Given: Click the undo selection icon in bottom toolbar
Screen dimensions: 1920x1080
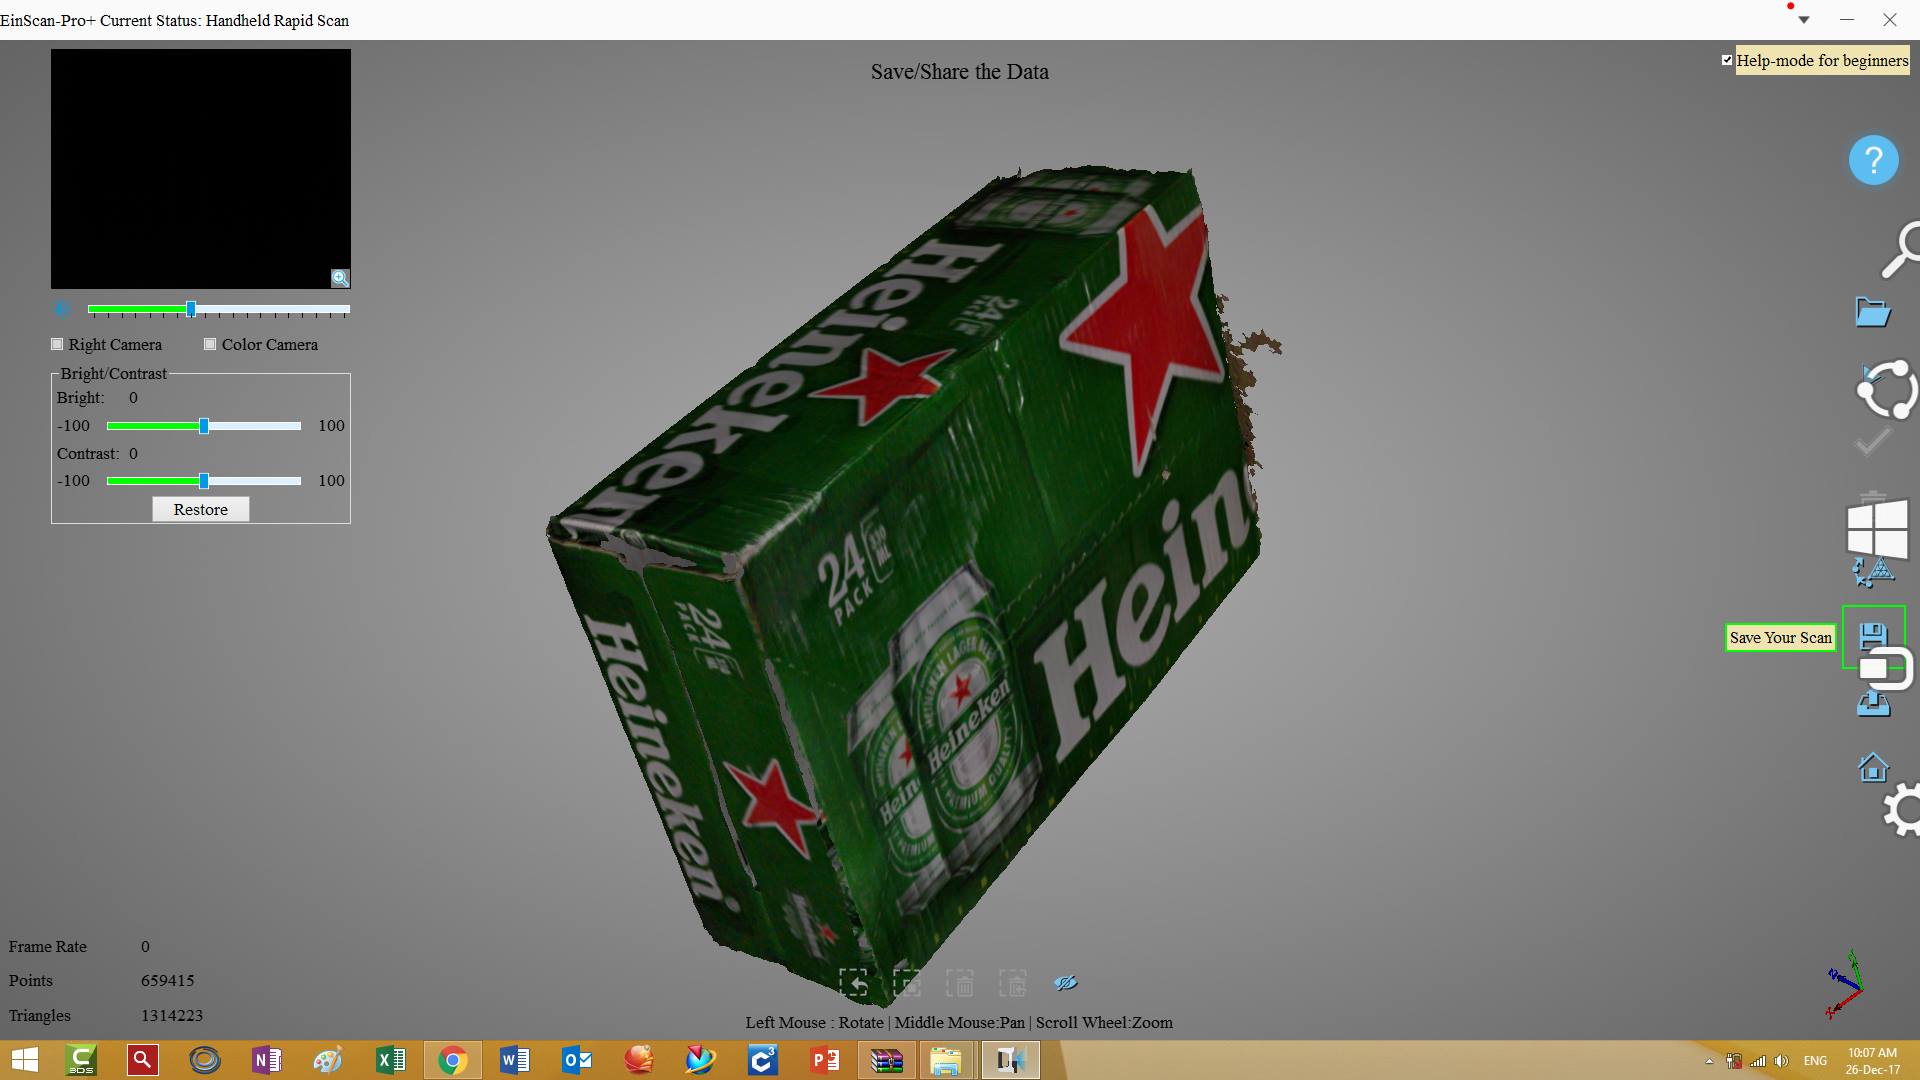Looking at the screenshot, I should (854, 983).
